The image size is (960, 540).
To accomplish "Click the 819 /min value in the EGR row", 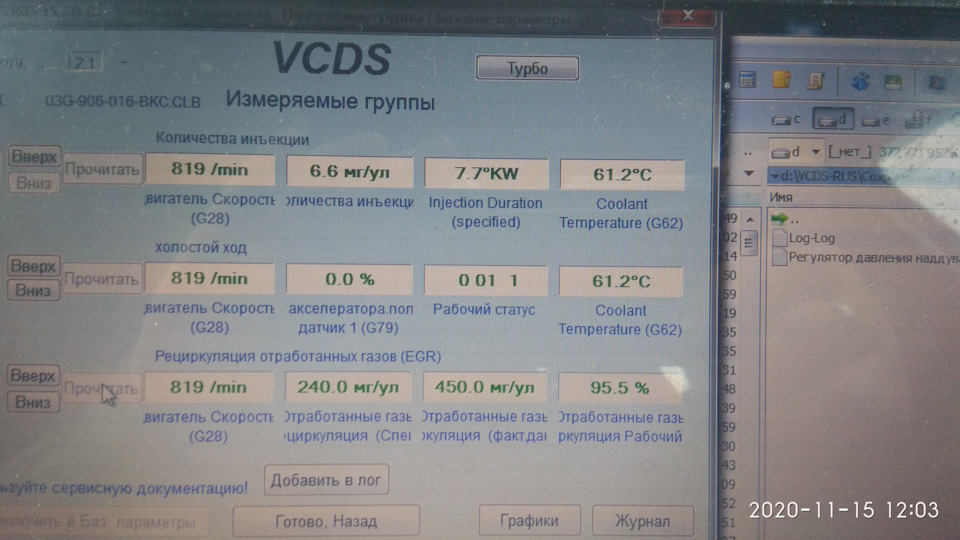I will (x=209, y=387).
